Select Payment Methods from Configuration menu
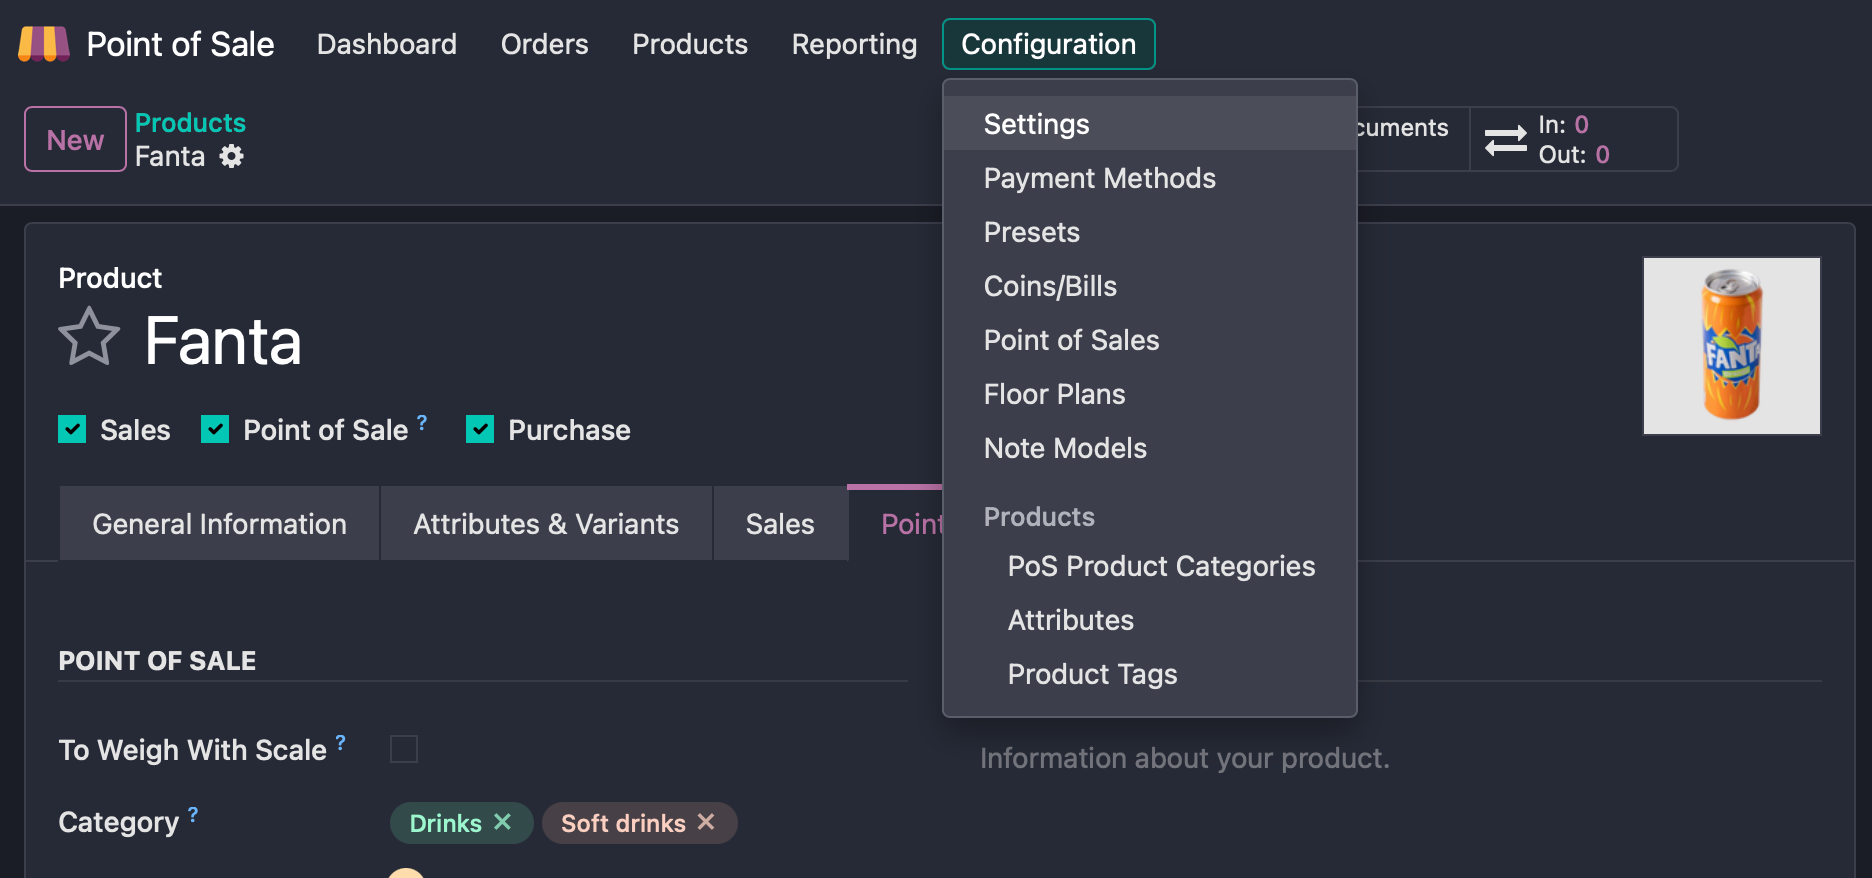The image size is (1872, 878). [1099, 178]
